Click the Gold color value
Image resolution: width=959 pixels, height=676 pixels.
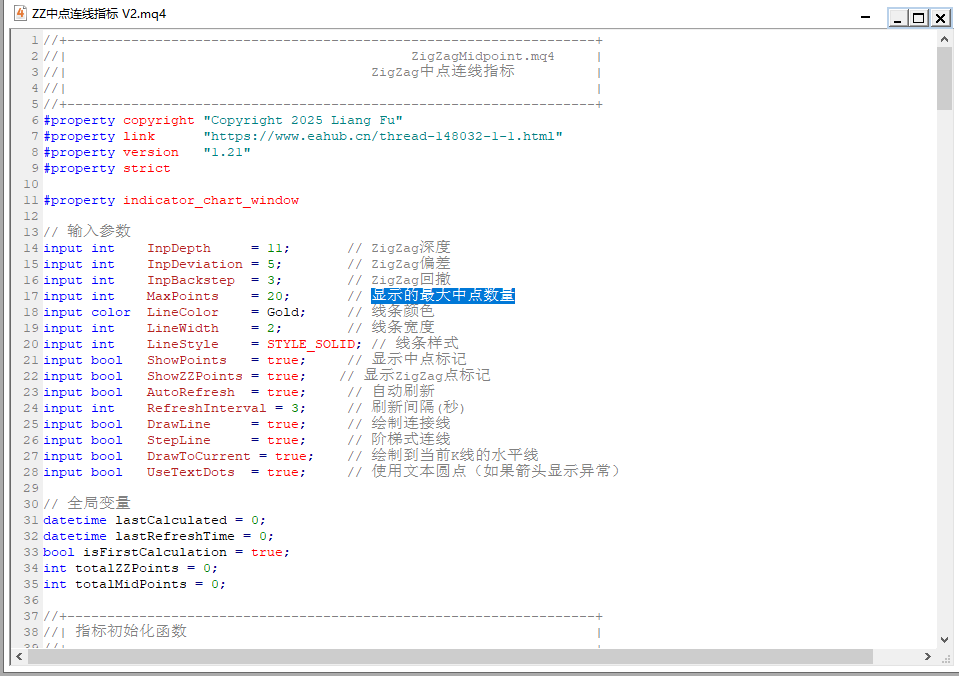coord(283,312)
